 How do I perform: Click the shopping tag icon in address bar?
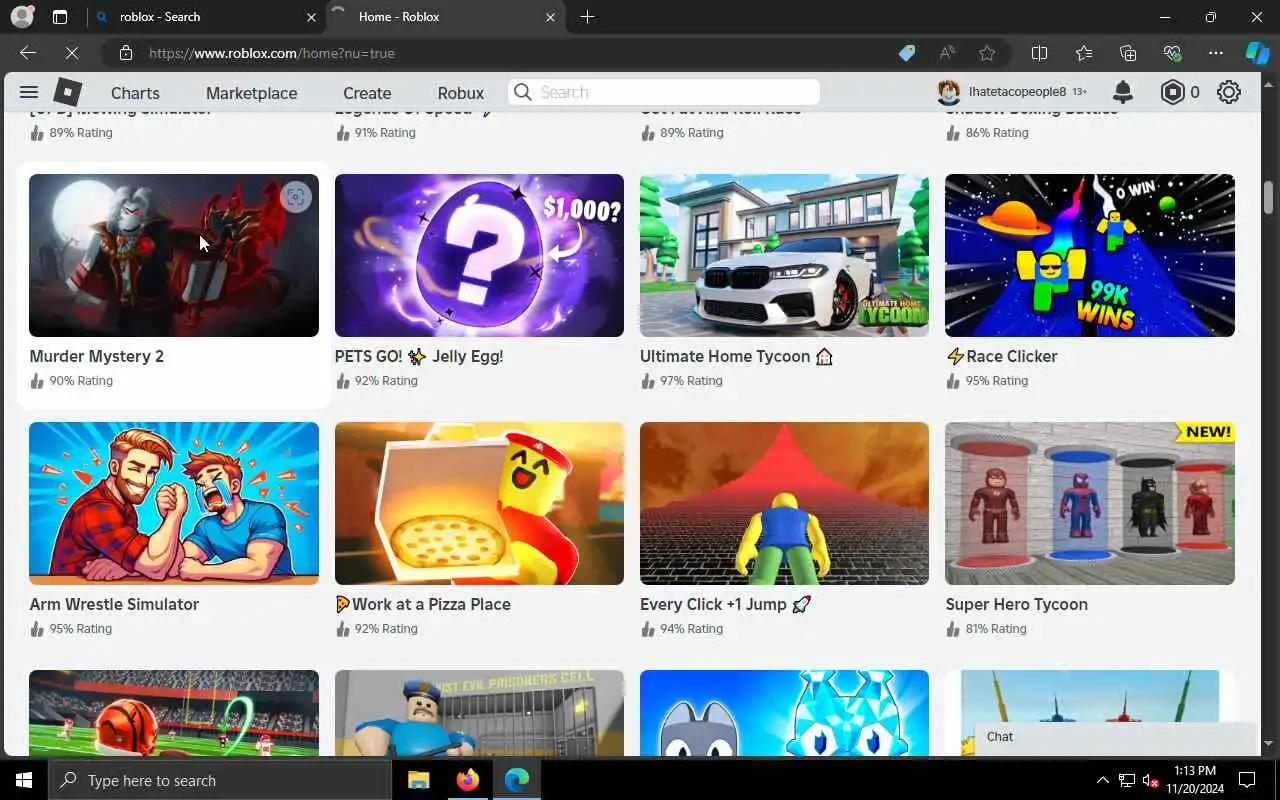907,53
